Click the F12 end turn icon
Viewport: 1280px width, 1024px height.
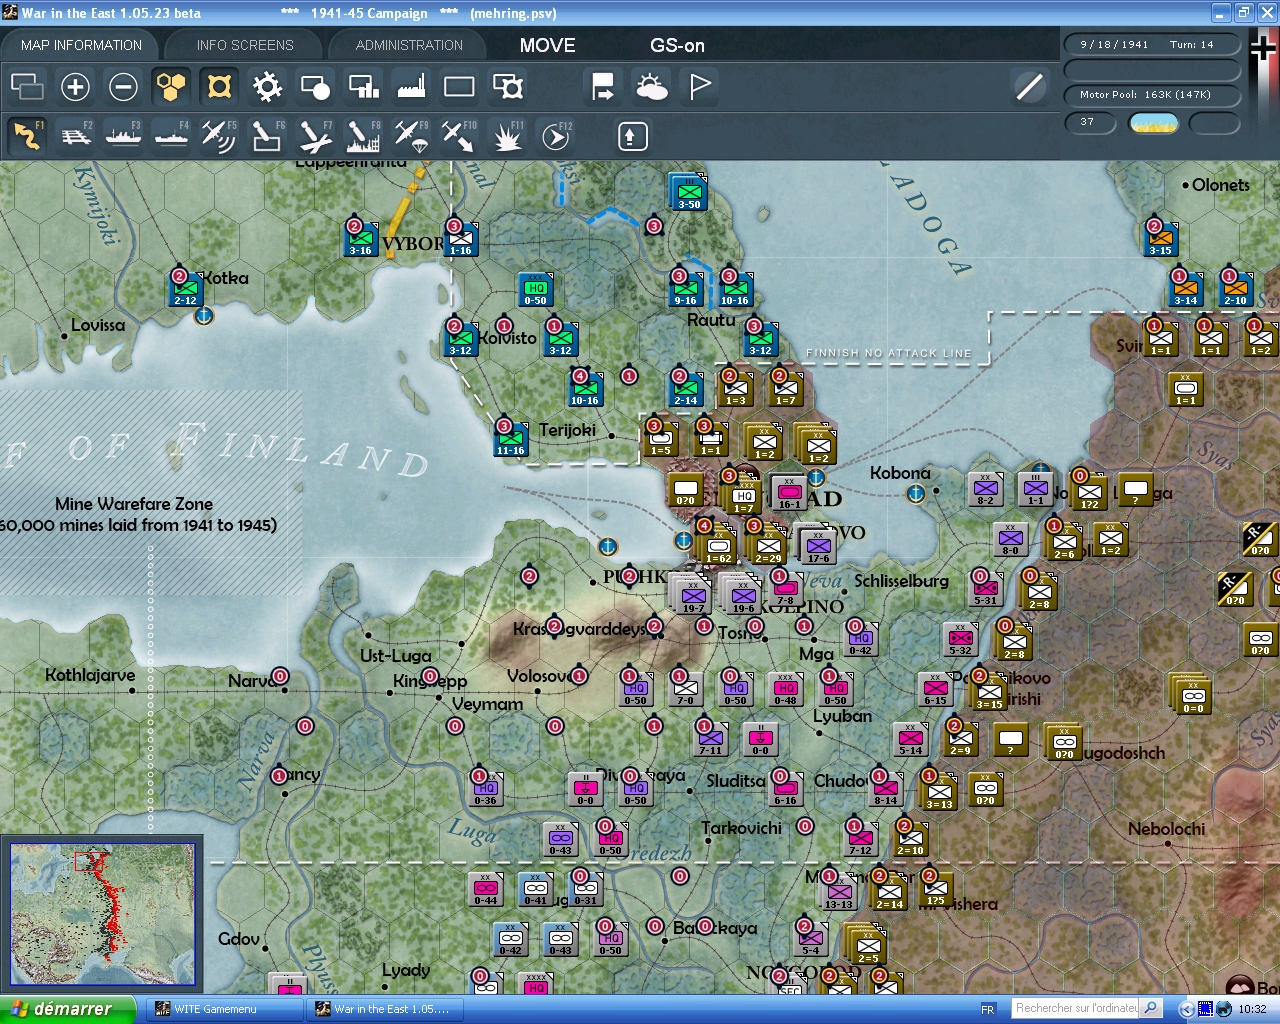pyautogui.click(x=555, y=136)
